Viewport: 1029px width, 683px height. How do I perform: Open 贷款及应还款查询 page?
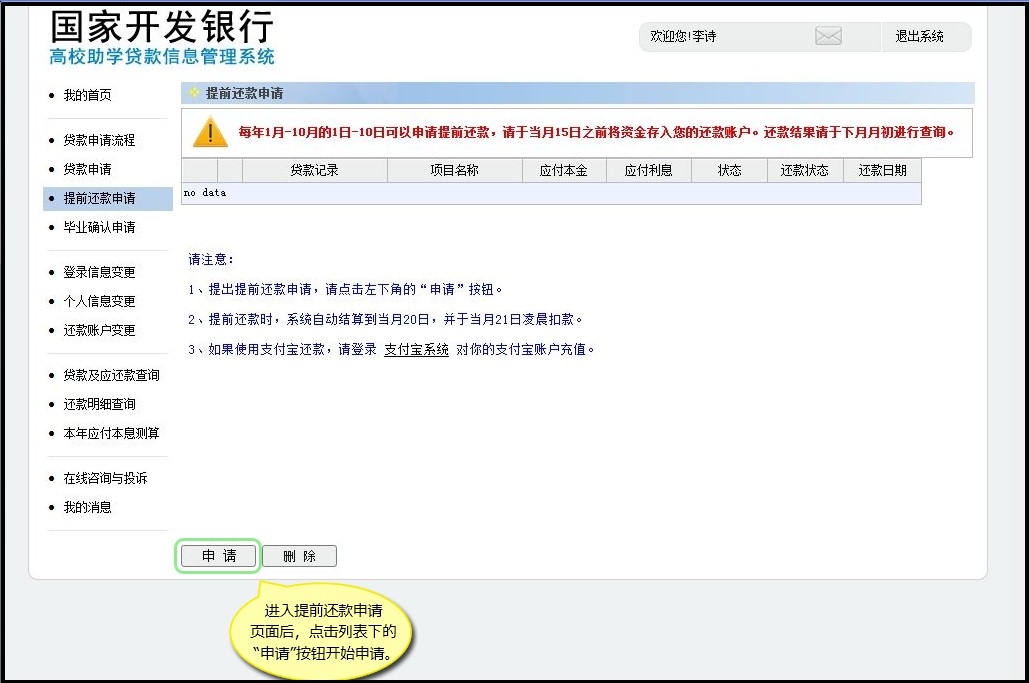point(111,375)
